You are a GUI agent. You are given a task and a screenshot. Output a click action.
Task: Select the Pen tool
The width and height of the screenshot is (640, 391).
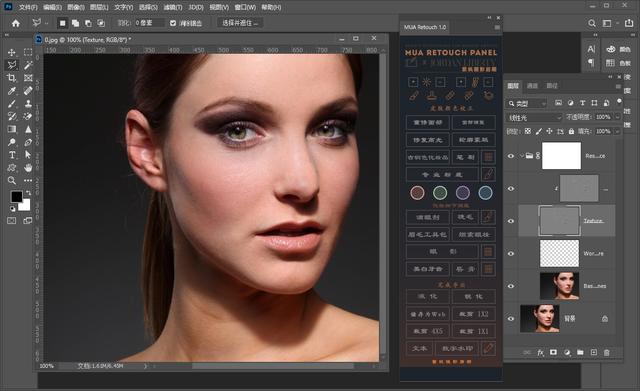28,142
